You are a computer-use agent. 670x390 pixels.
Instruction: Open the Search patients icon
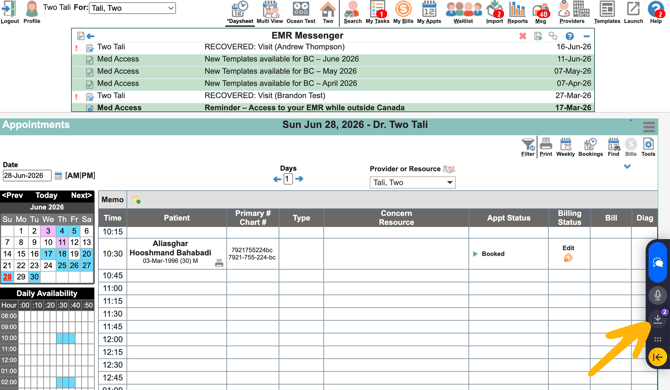coord(353,12)
